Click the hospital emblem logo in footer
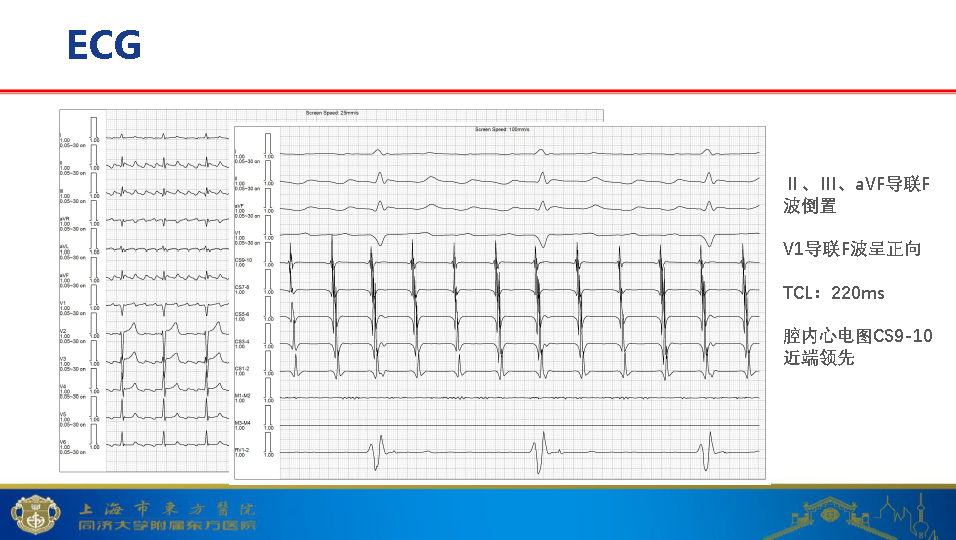The width and height of the screenshot is (956, 540). click(29, 515)
